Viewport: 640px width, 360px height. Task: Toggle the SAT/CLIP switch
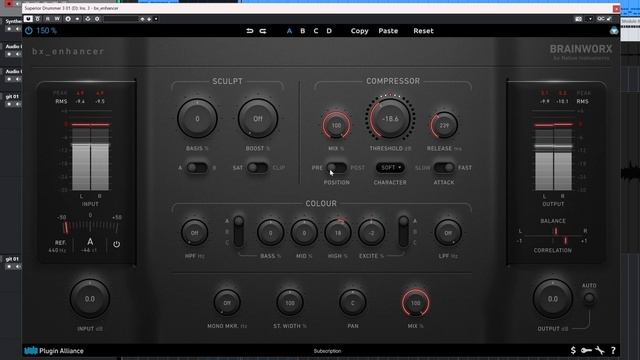[x=258, y=168]
